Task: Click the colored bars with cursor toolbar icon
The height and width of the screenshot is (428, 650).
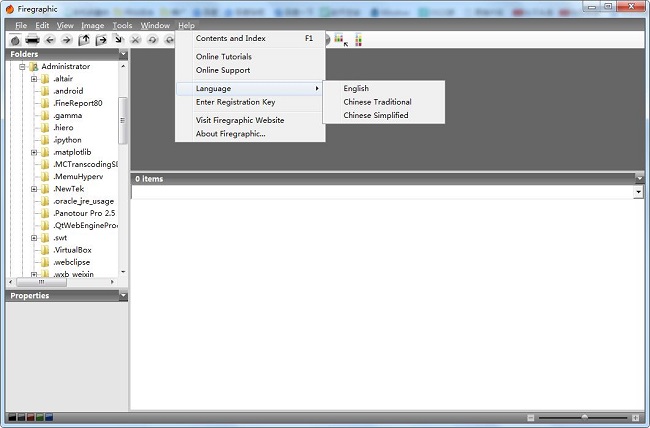Action: (341, 40)
